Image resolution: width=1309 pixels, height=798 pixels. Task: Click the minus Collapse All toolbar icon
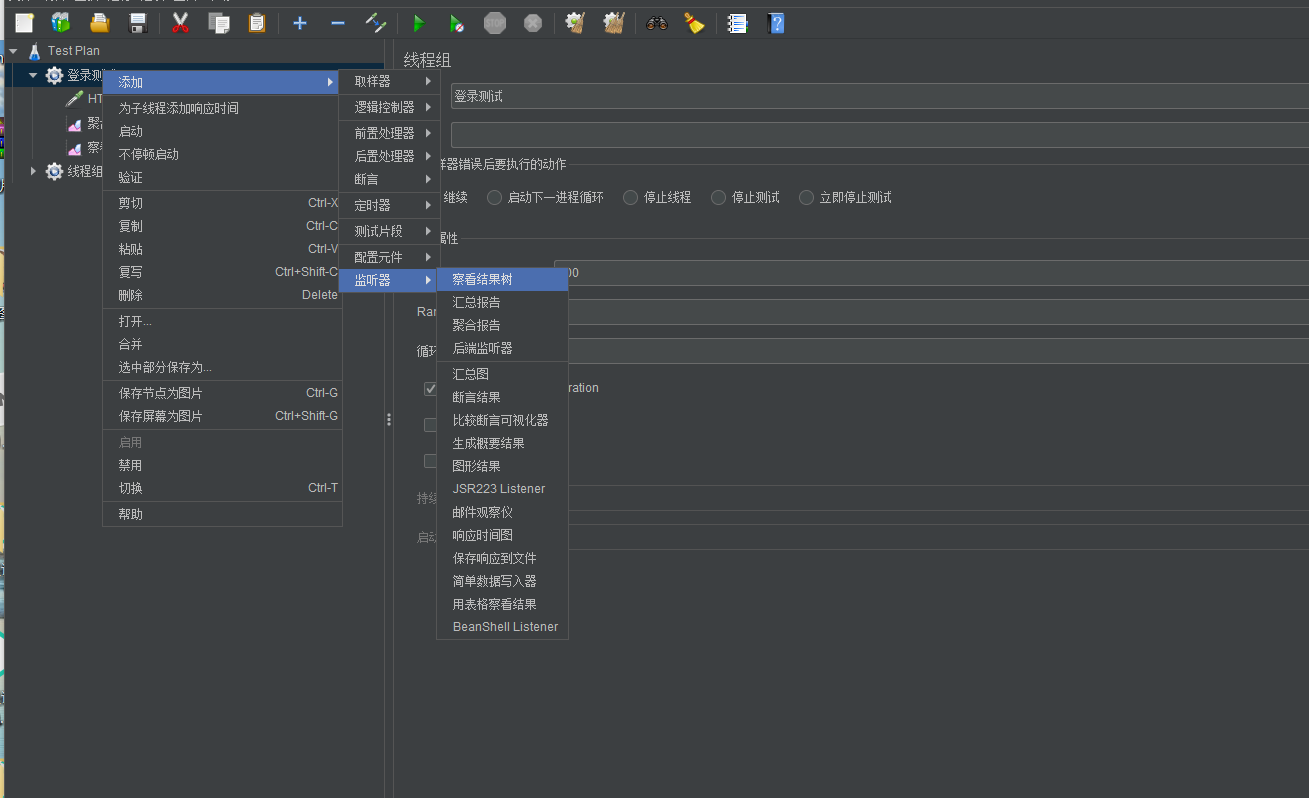click(x=337, y=22)
